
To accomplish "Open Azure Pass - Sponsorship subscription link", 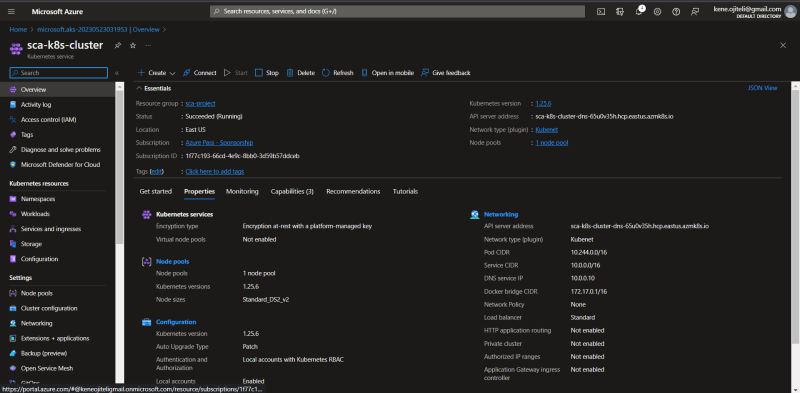I will pos(219,143).
